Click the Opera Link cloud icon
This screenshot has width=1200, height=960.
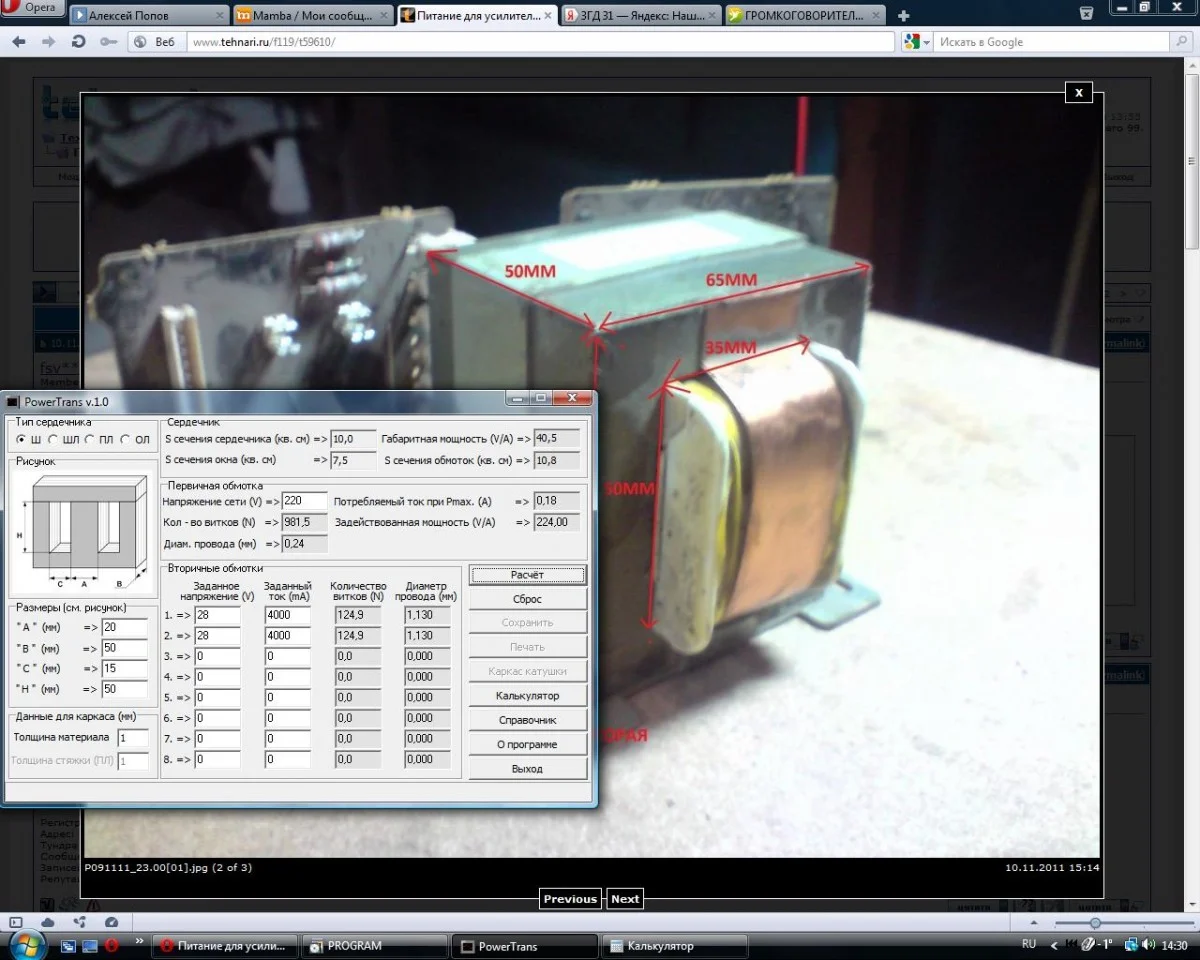click(47, 922)
